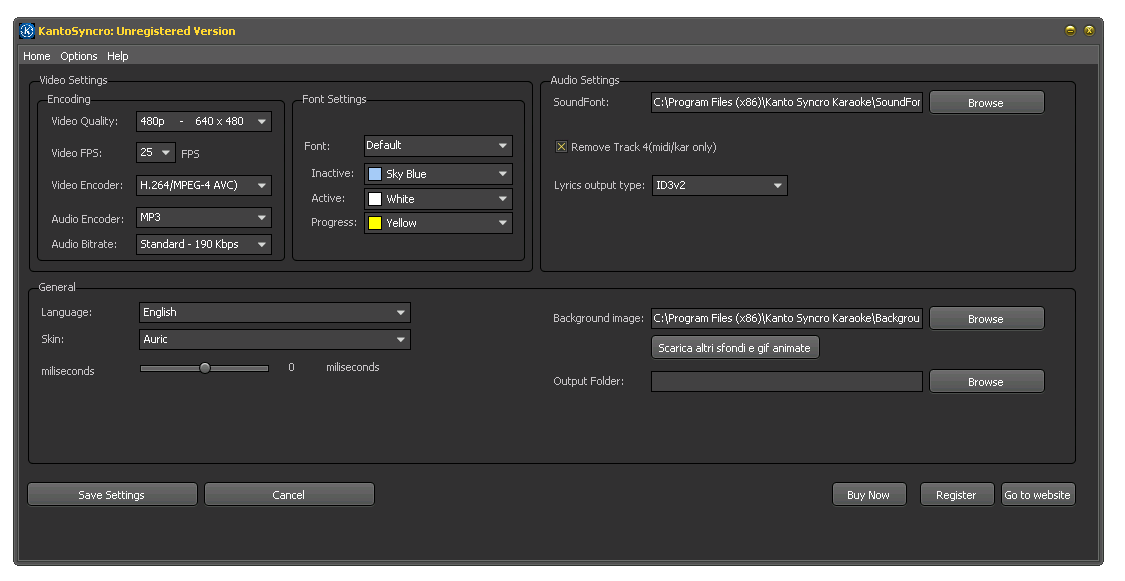
Task: Click Scarica altri sfondi e gif animate
Action: click(x=735, y=348)
